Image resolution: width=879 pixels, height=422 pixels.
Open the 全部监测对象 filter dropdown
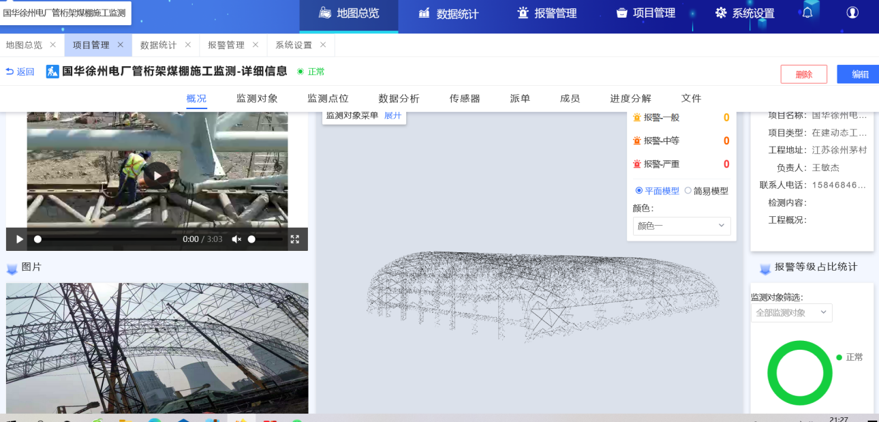792,313
